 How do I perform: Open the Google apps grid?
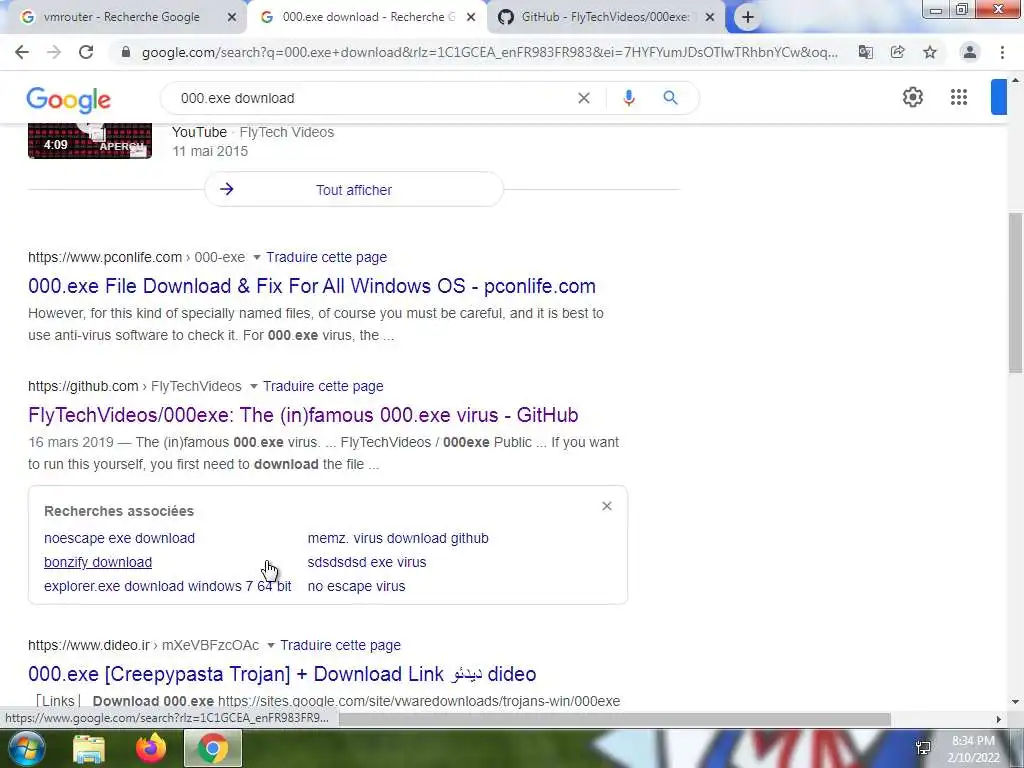point(959,97)
